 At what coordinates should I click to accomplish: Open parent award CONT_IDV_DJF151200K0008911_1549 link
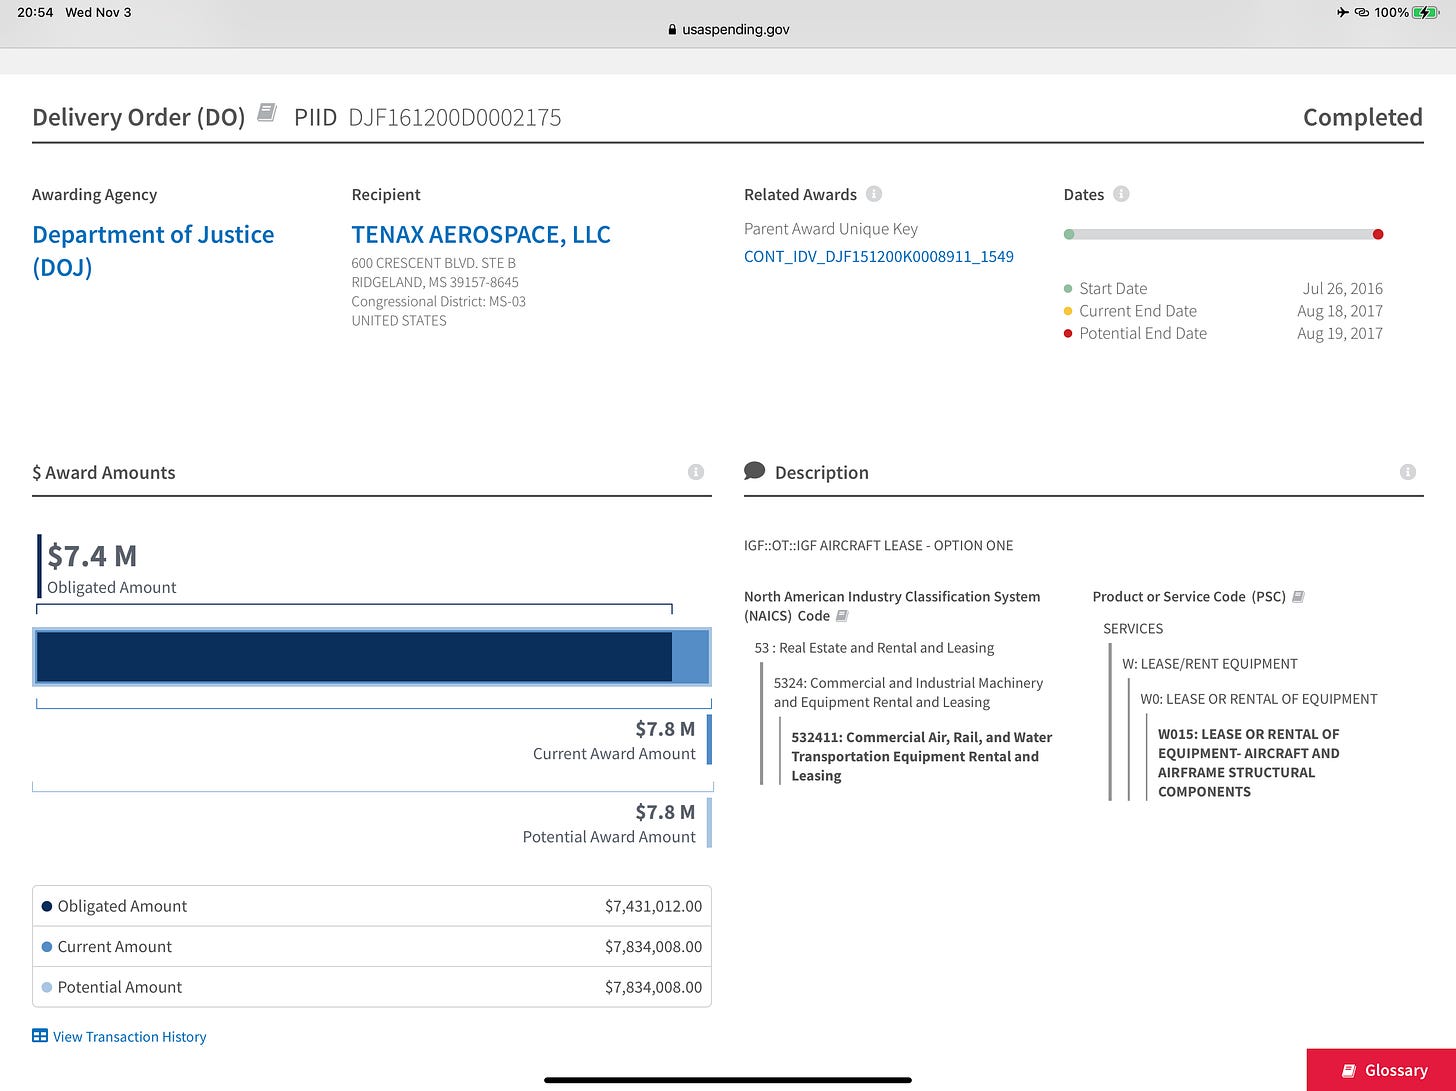(x=879, y=256)
